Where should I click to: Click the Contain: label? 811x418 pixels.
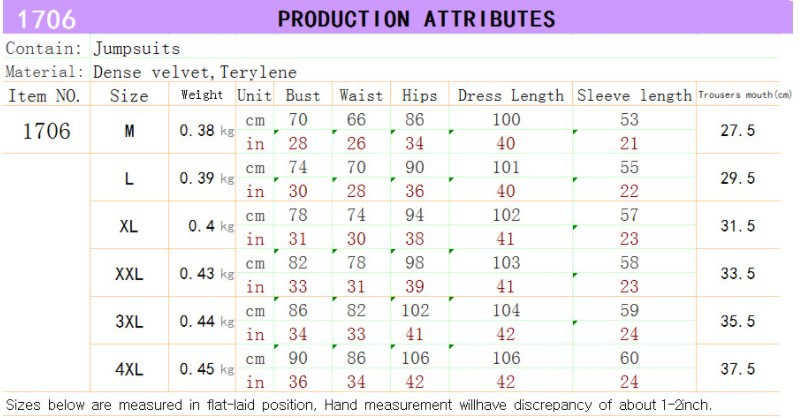43,48
